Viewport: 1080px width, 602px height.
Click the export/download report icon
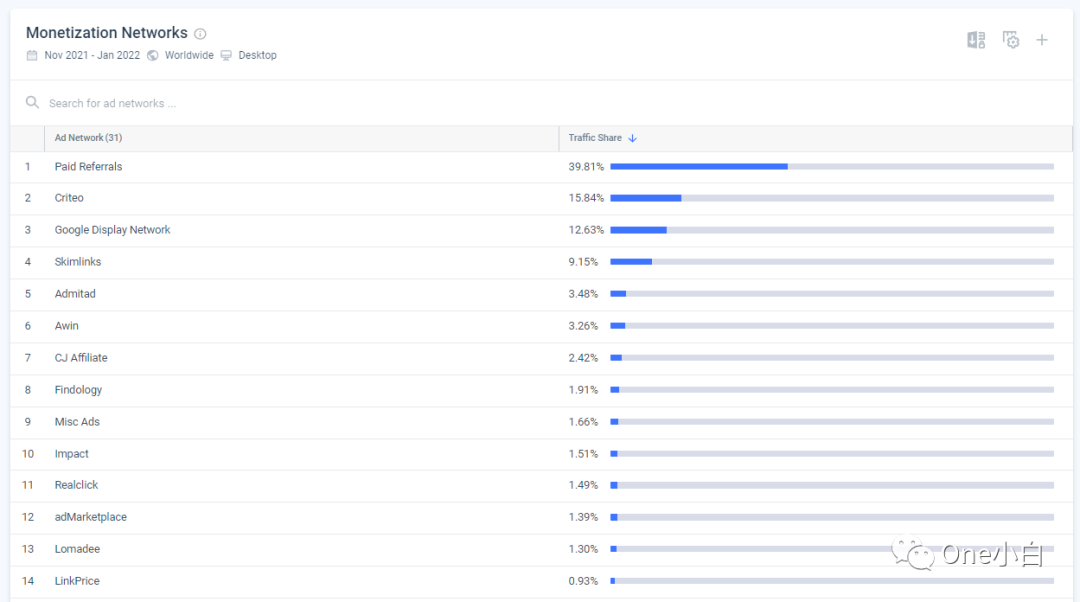[976, 40]
